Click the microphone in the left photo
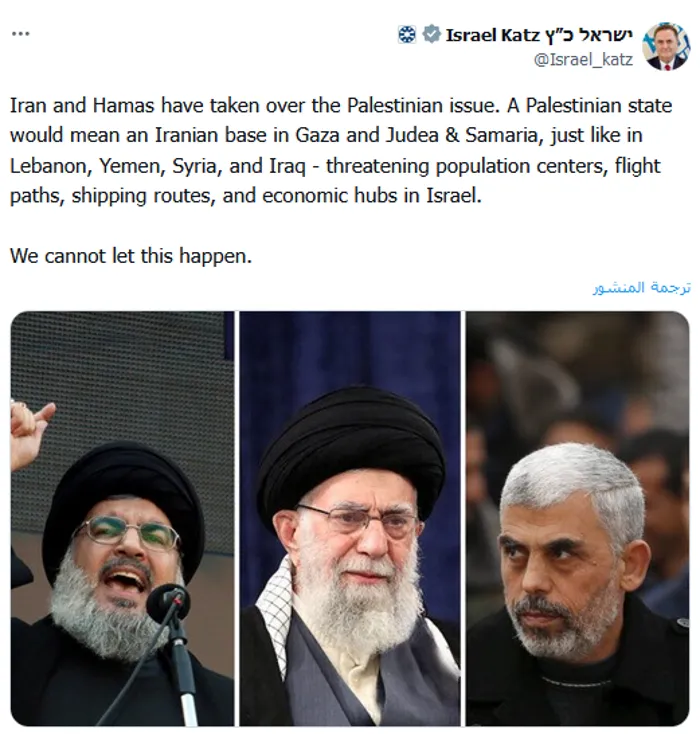This screenshot has width=700, height=734. tap(169, 602)
